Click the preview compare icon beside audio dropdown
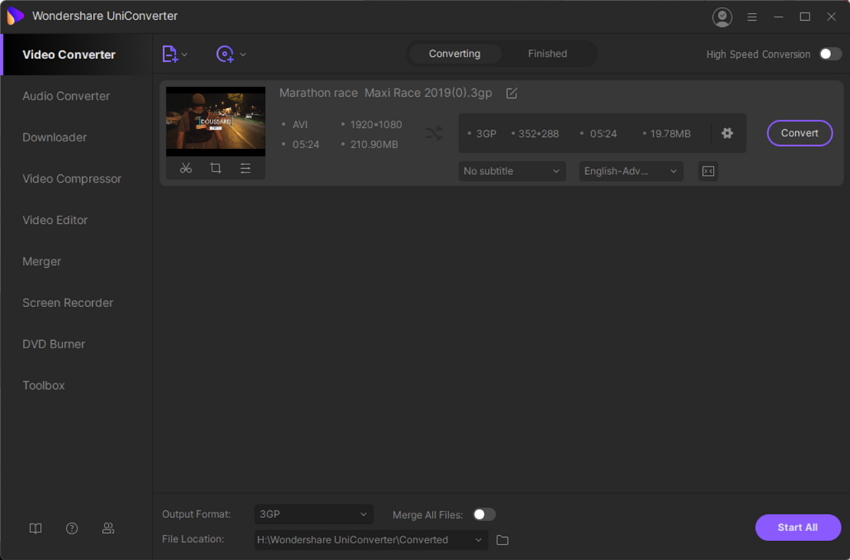This screenshot has width=850, height=560. point(708,171)
